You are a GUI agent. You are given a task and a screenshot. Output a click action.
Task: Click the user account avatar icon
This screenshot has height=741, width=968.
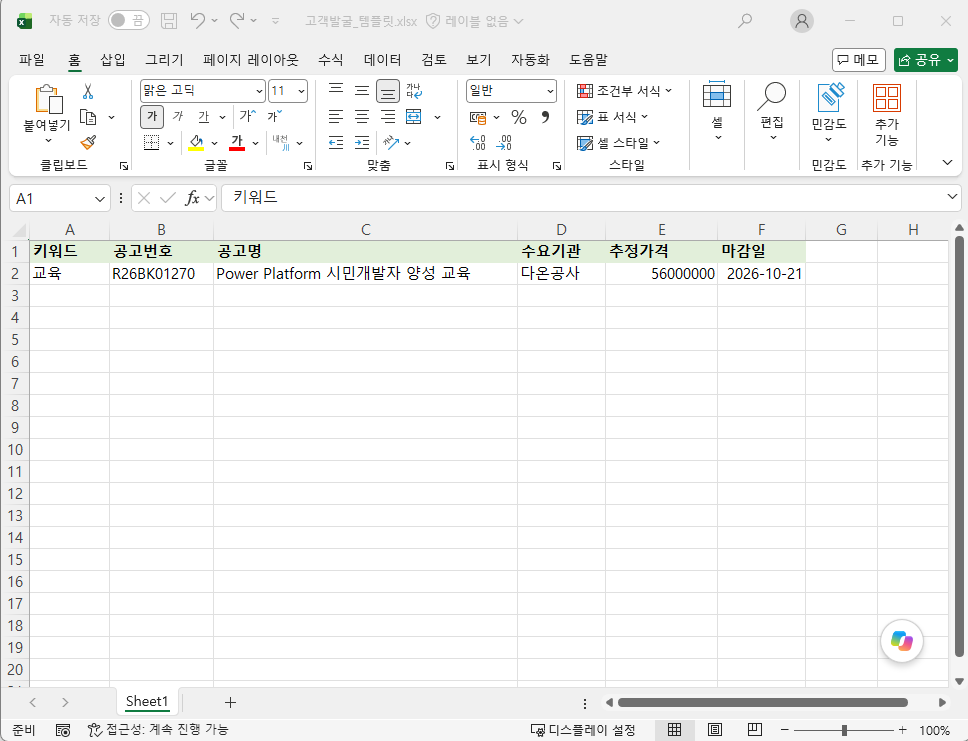pyautogui.click(x=801, y=21)
